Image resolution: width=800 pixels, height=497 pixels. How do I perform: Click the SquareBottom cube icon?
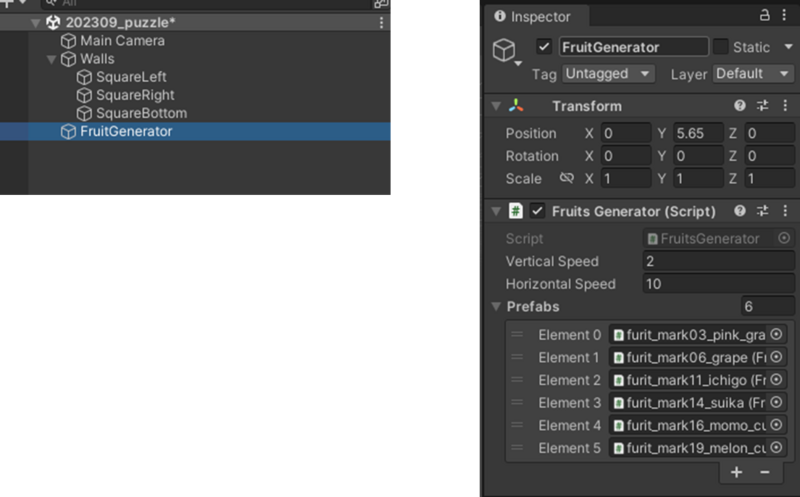[84, 113]
